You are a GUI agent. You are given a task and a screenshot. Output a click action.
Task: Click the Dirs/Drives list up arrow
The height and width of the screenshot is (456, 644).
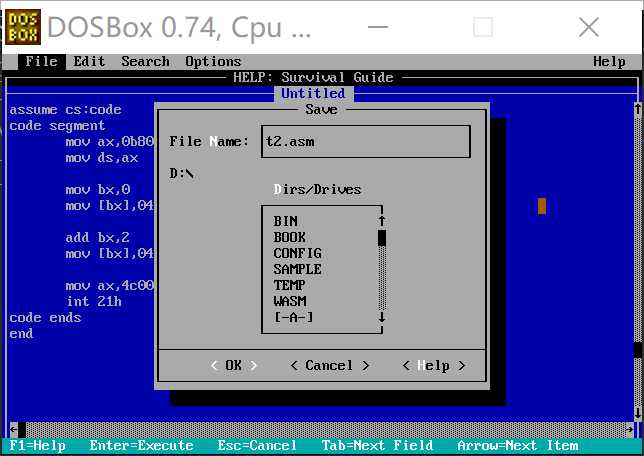click(x=382, y=221)
